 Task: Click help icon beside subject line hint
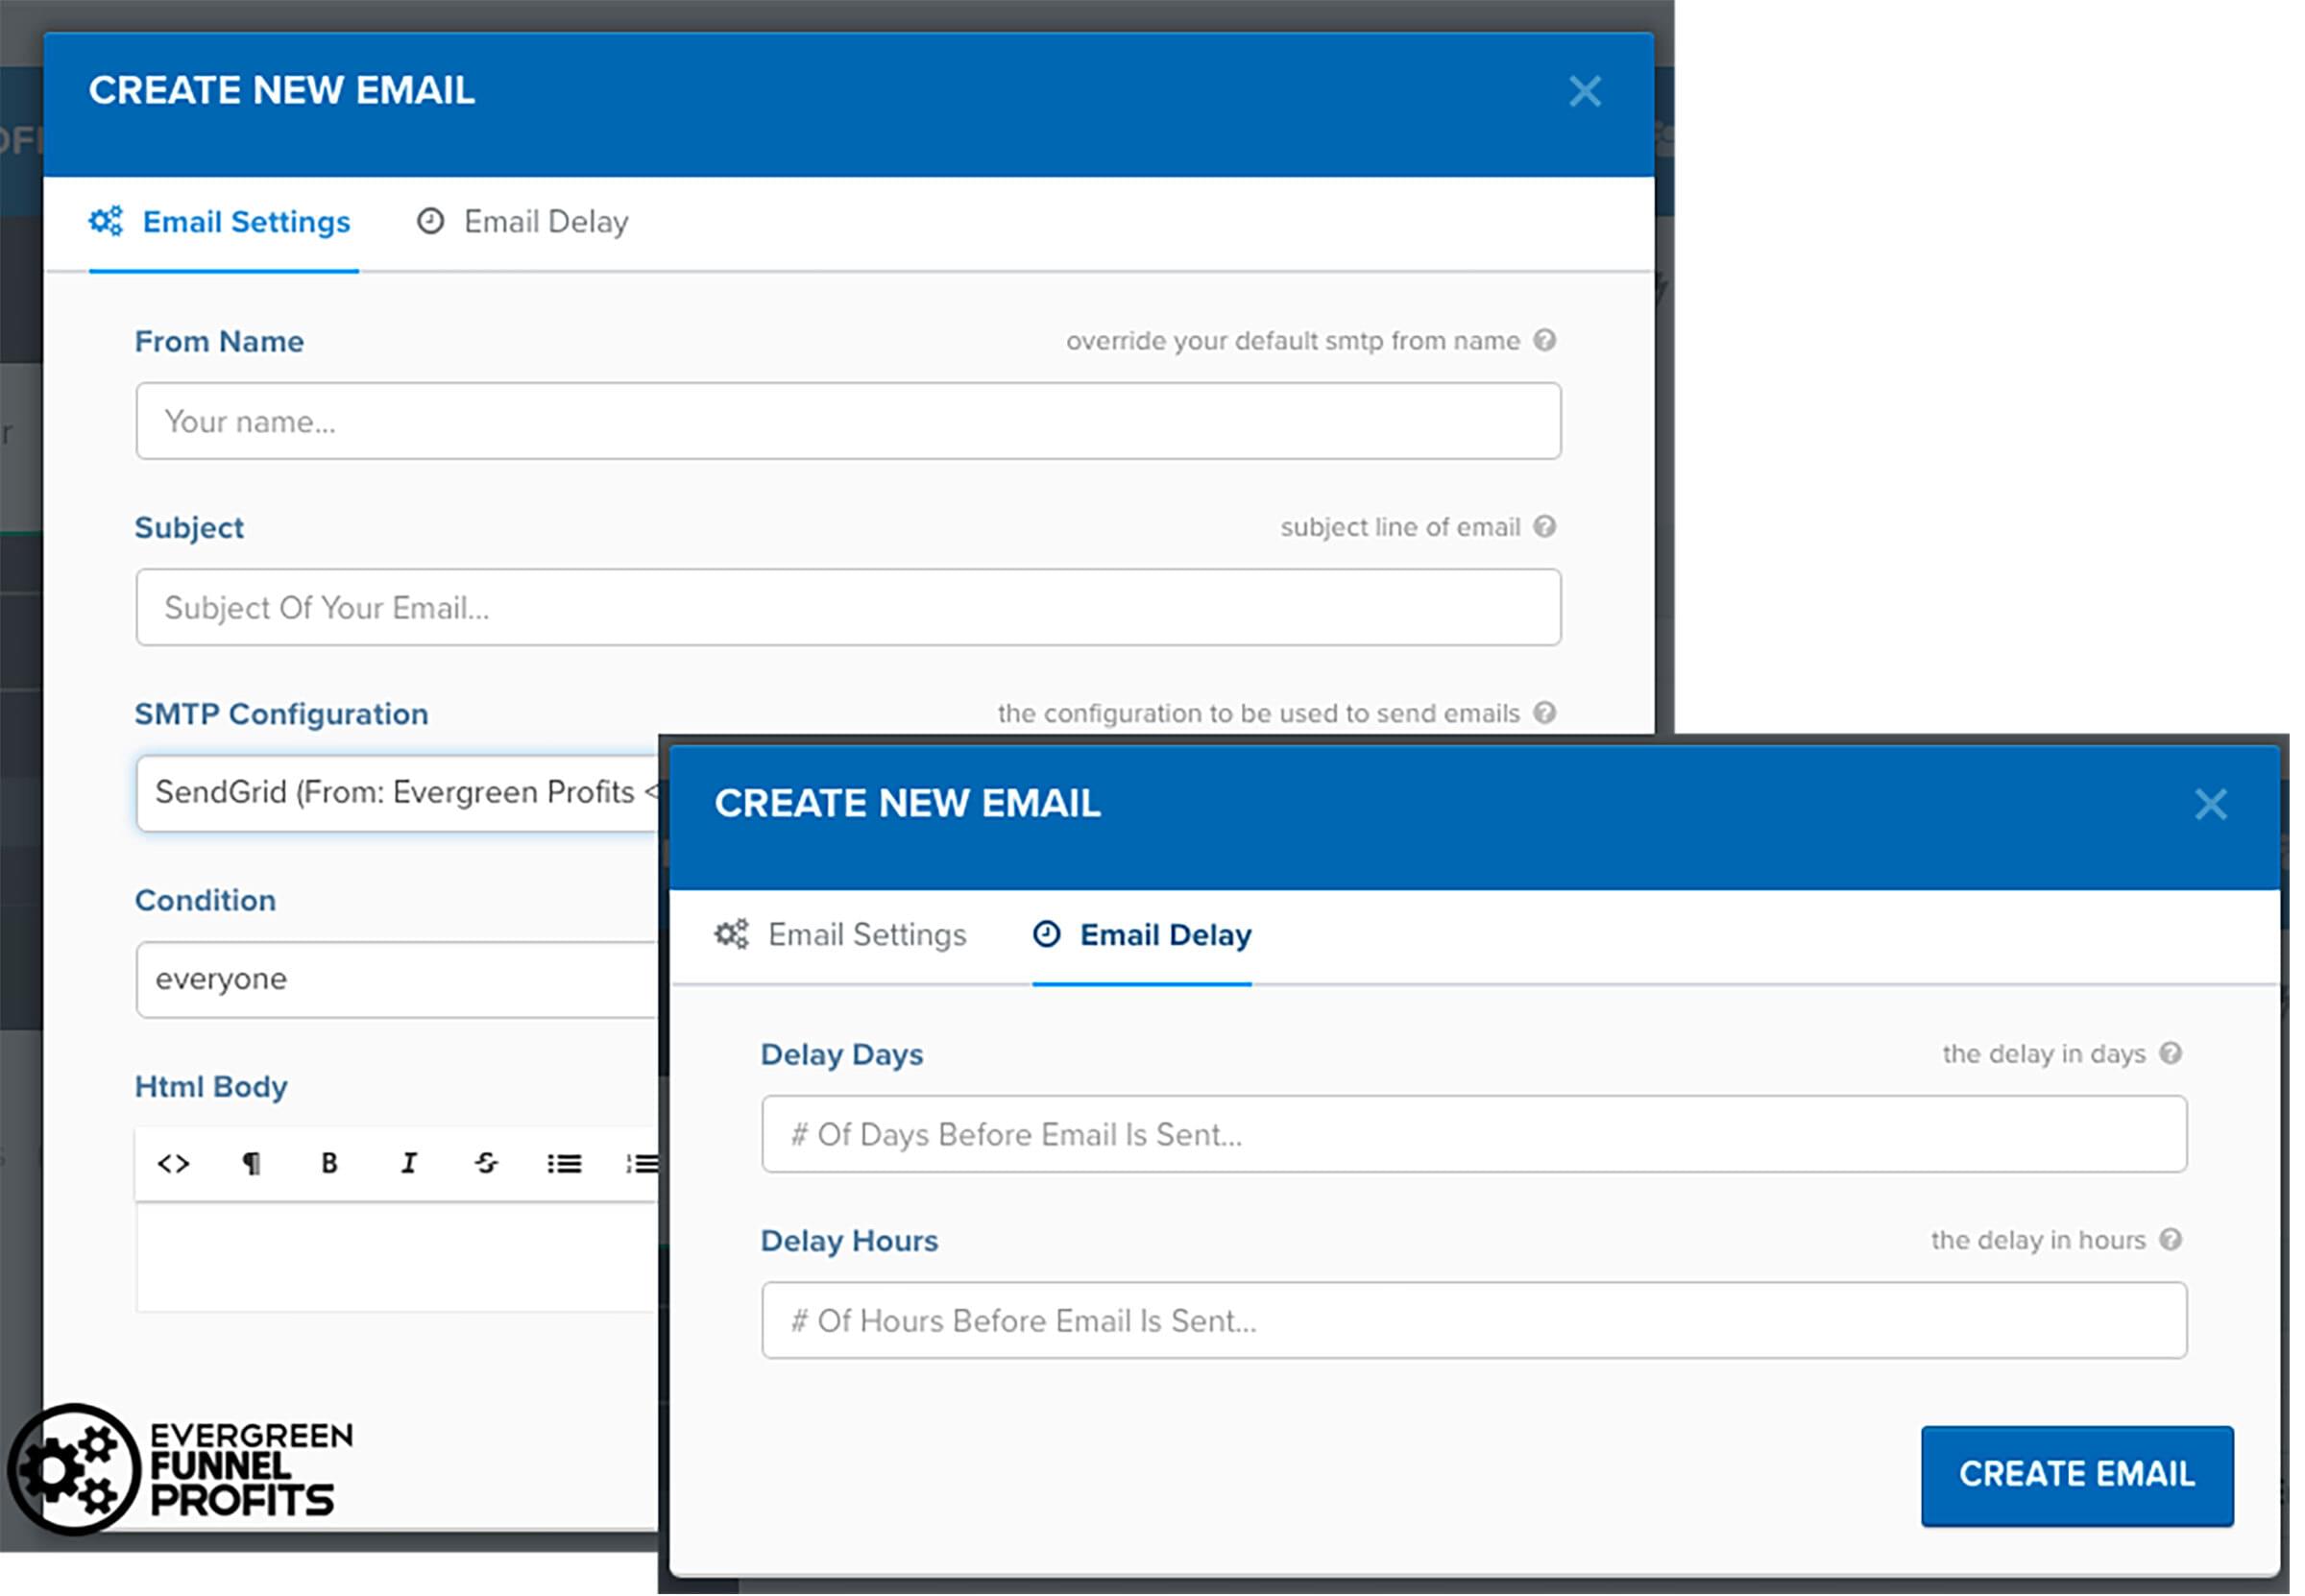(x=1545, y=527)
